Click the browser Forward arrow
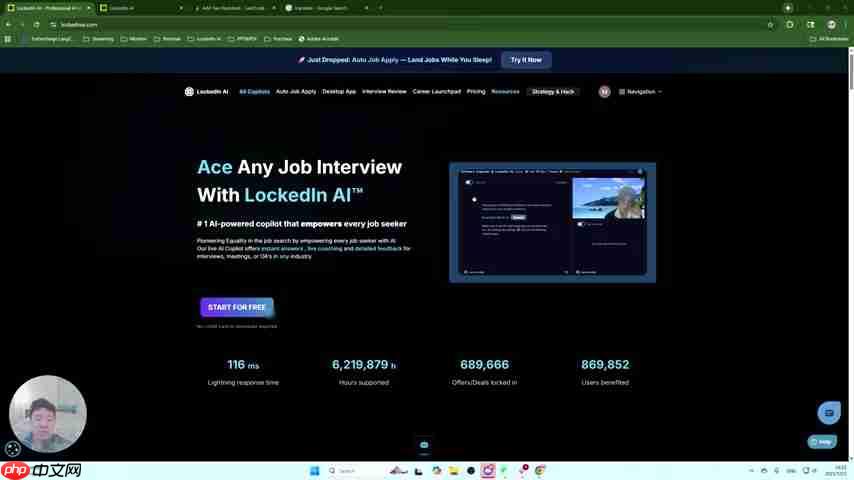The height and width of the screenshot is (480, 854). coord(22,25)
